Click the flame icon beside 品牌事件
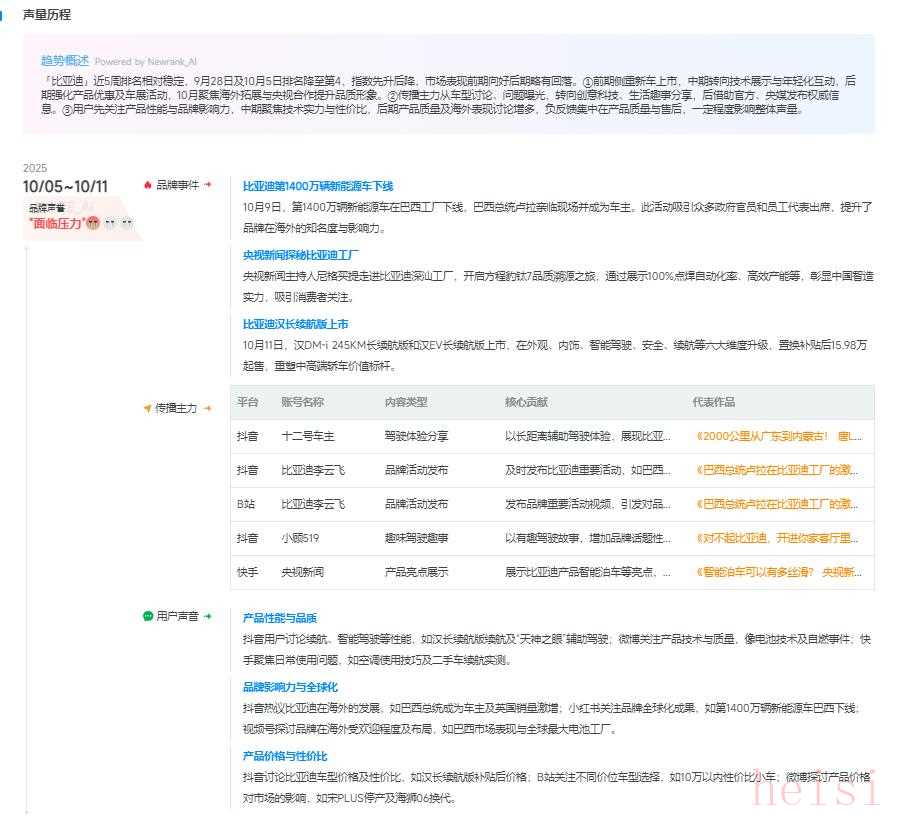This screenshot has width=897, height=818. 148,185
